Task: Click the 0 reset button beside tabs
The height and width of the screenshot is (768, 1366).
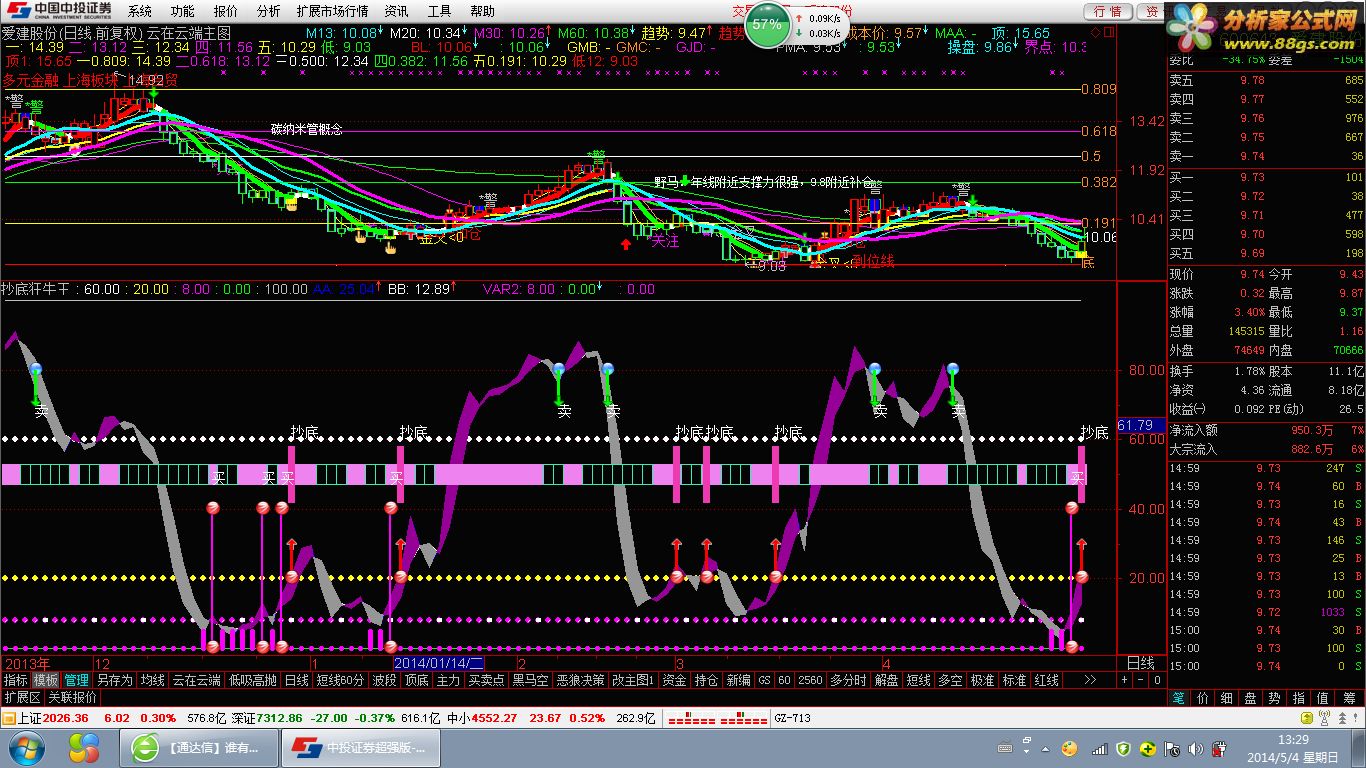Action: [1157, 680]
